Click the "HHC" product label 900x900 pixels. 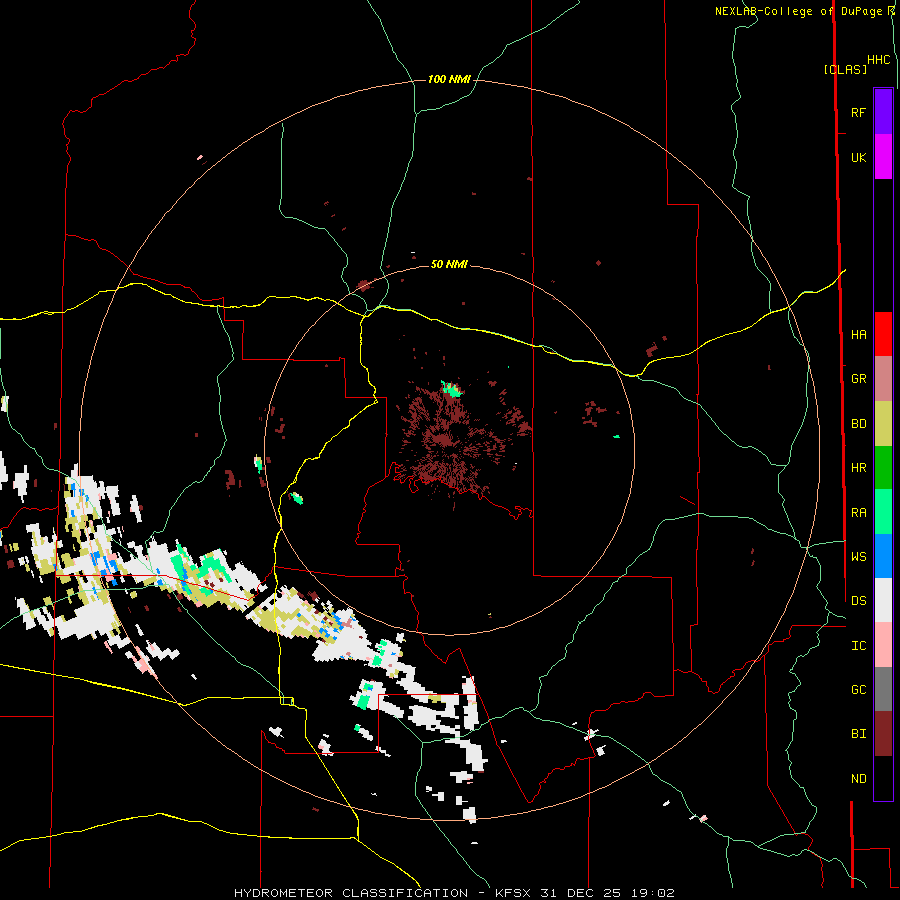[879, 60]
